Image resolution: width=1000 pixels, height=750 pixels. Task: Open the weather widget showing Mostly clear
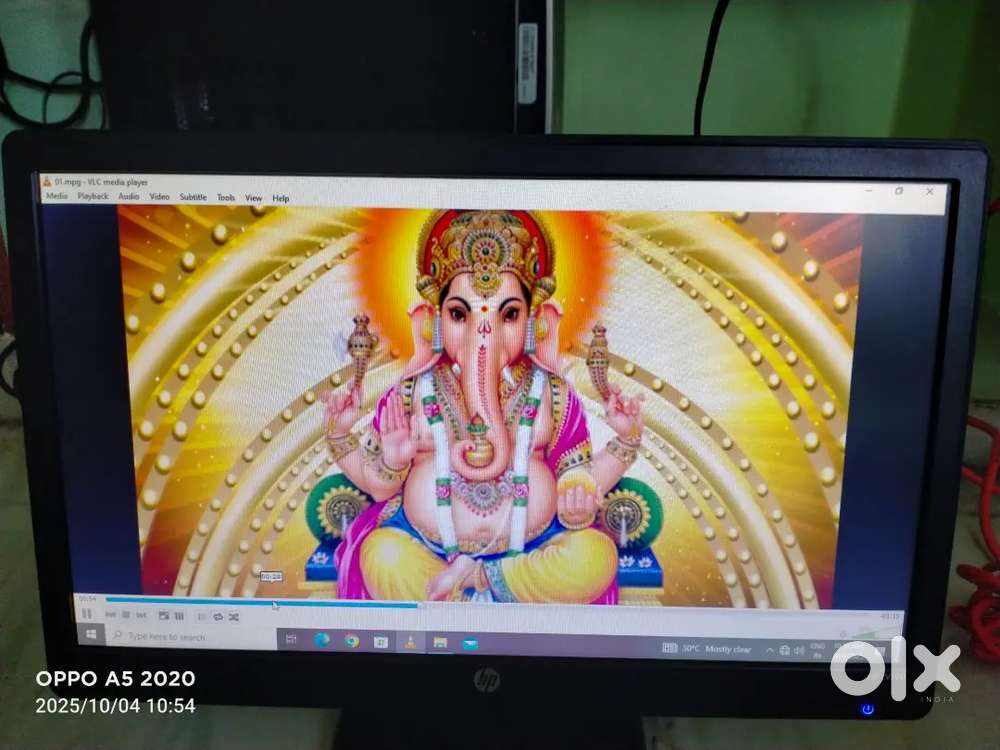[708, 649]
